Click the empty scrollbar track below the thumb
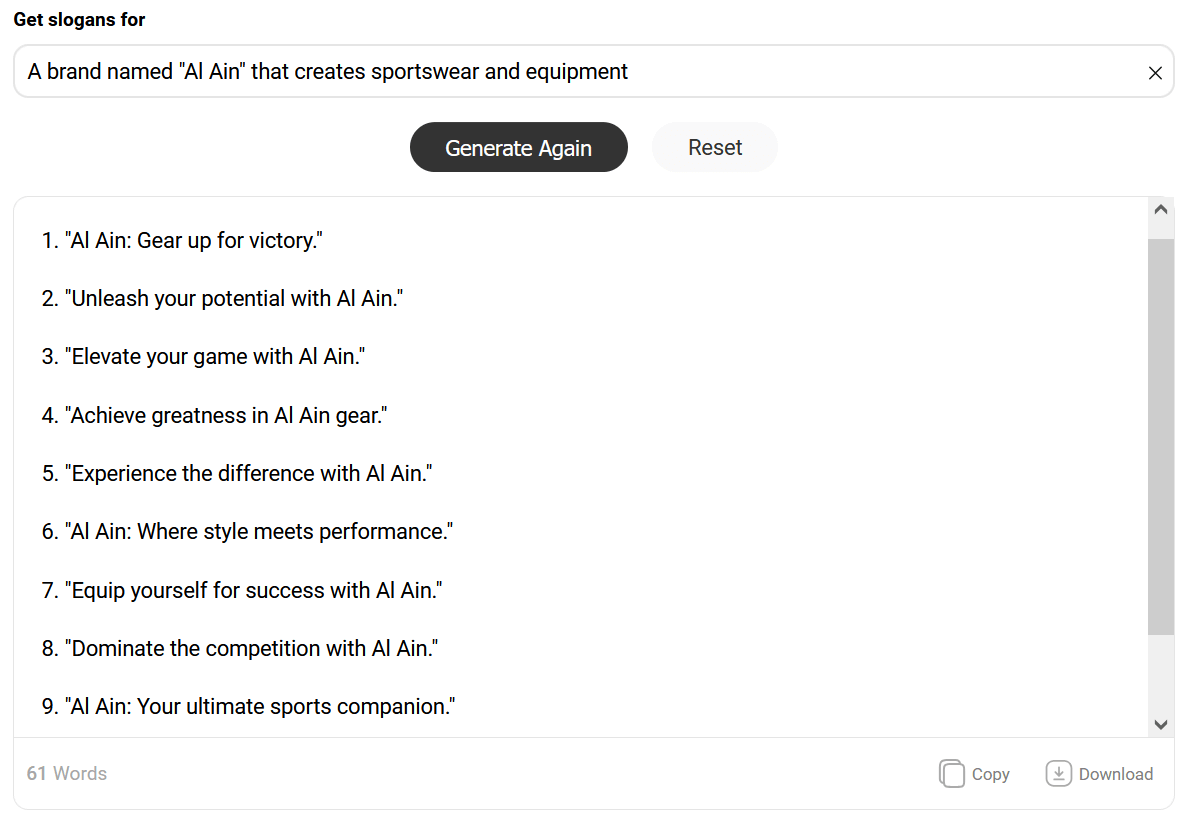This screenshot has height=819, width=1193. click(x=1160, y=674)
